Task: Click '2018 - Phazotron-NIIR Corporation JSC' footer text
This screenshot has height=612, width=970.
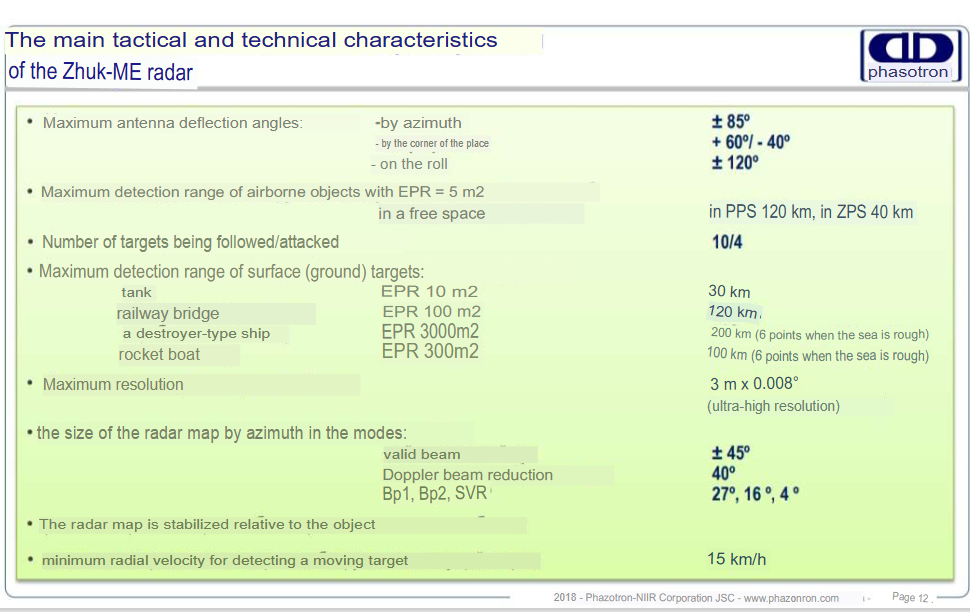Action: 644,598
